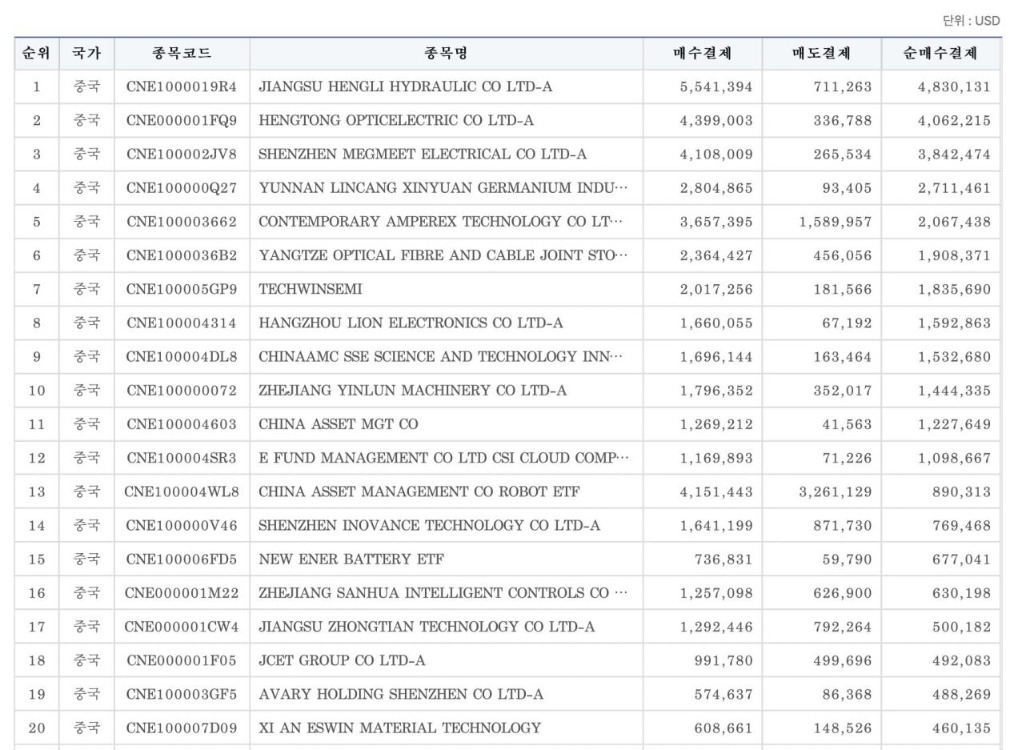Click net buy value 460,135
This screenshot has height=750, width=1014.
pyautogui.click(x=962, y=728)
